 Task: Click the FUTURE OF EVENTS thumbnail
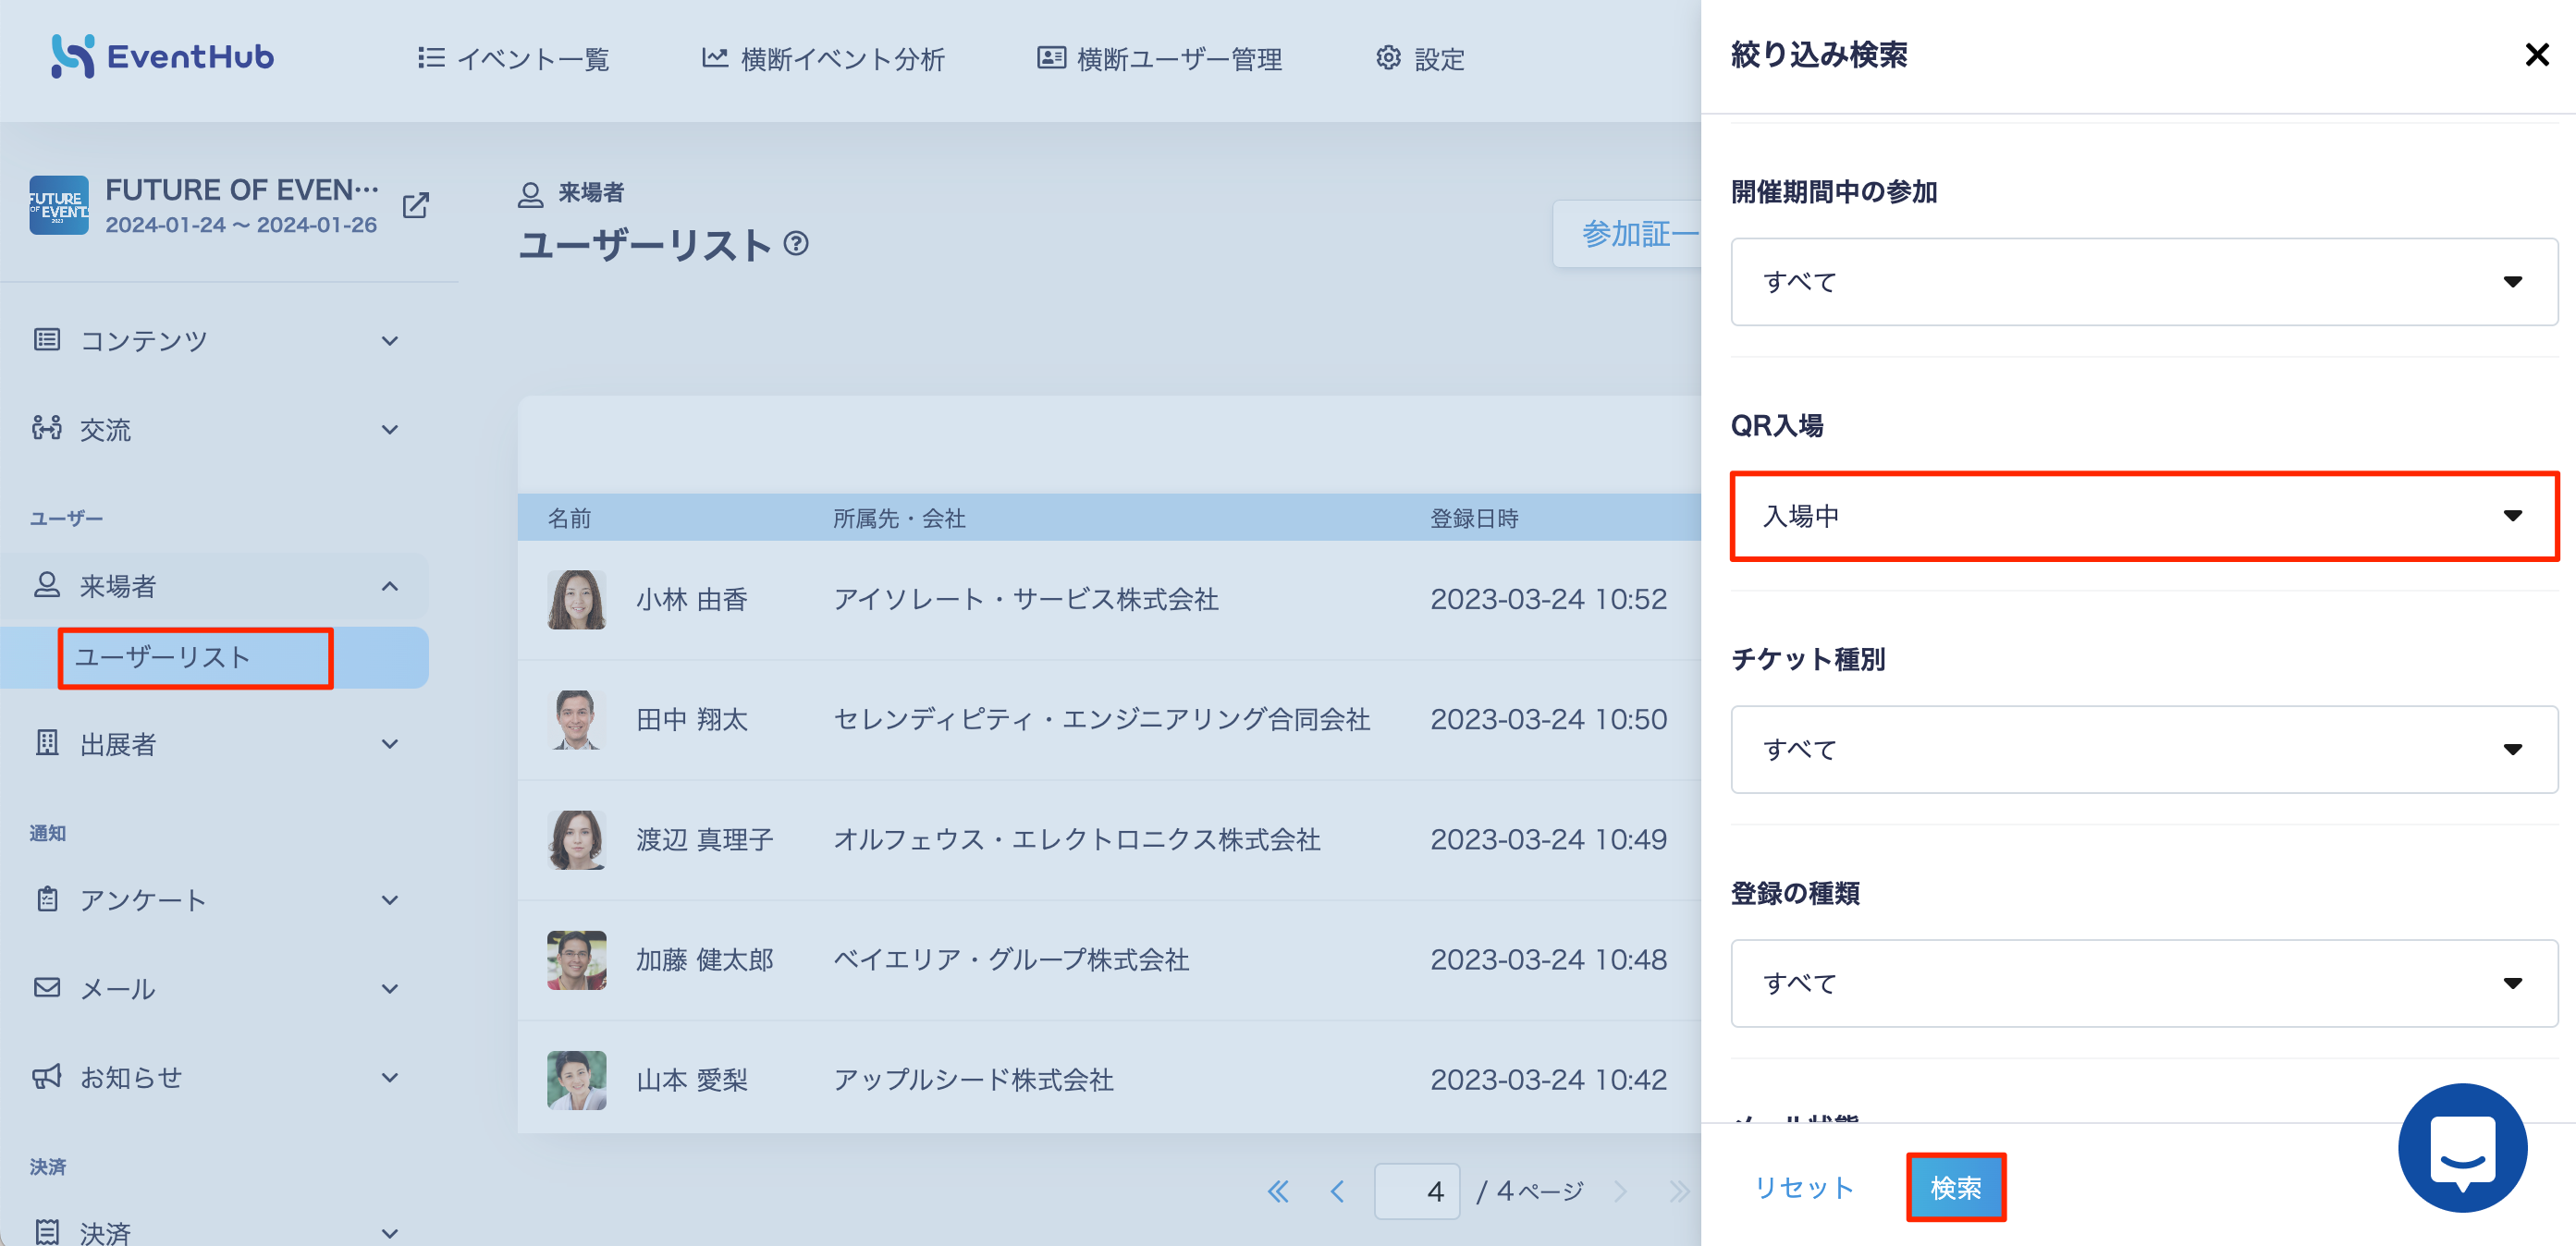pos(59,205)
